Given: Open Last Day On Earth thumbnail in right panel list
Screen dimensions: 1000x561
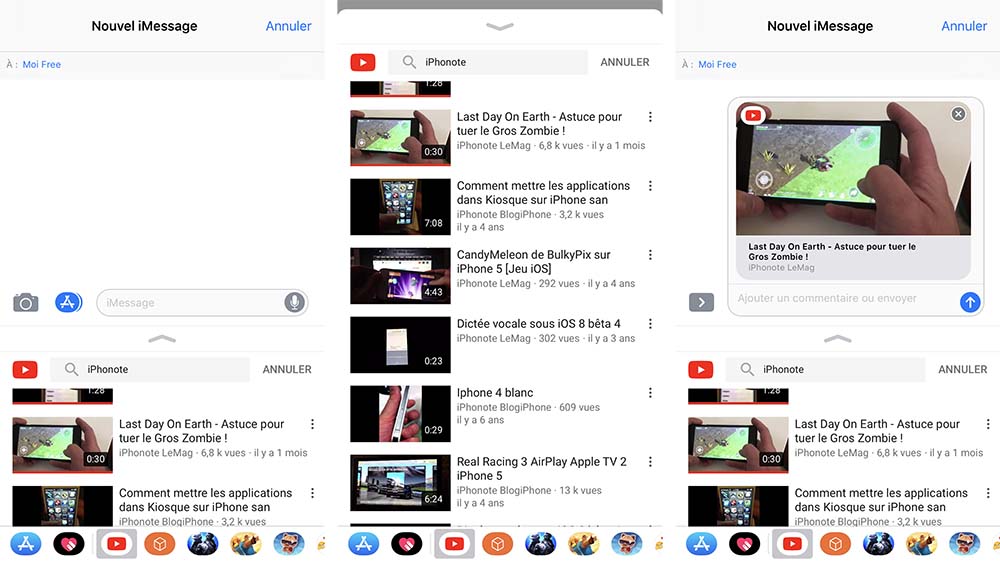Looking at the screenshot, I should pyautogui.click(x=738, y=445).
